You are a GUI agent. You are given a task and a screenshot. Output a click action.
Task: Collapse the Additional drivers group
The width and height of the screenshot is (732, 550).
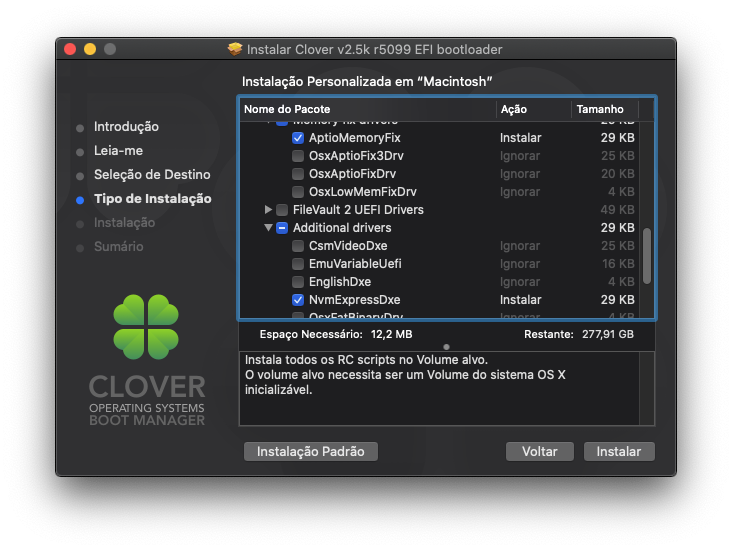pos(268,228)
